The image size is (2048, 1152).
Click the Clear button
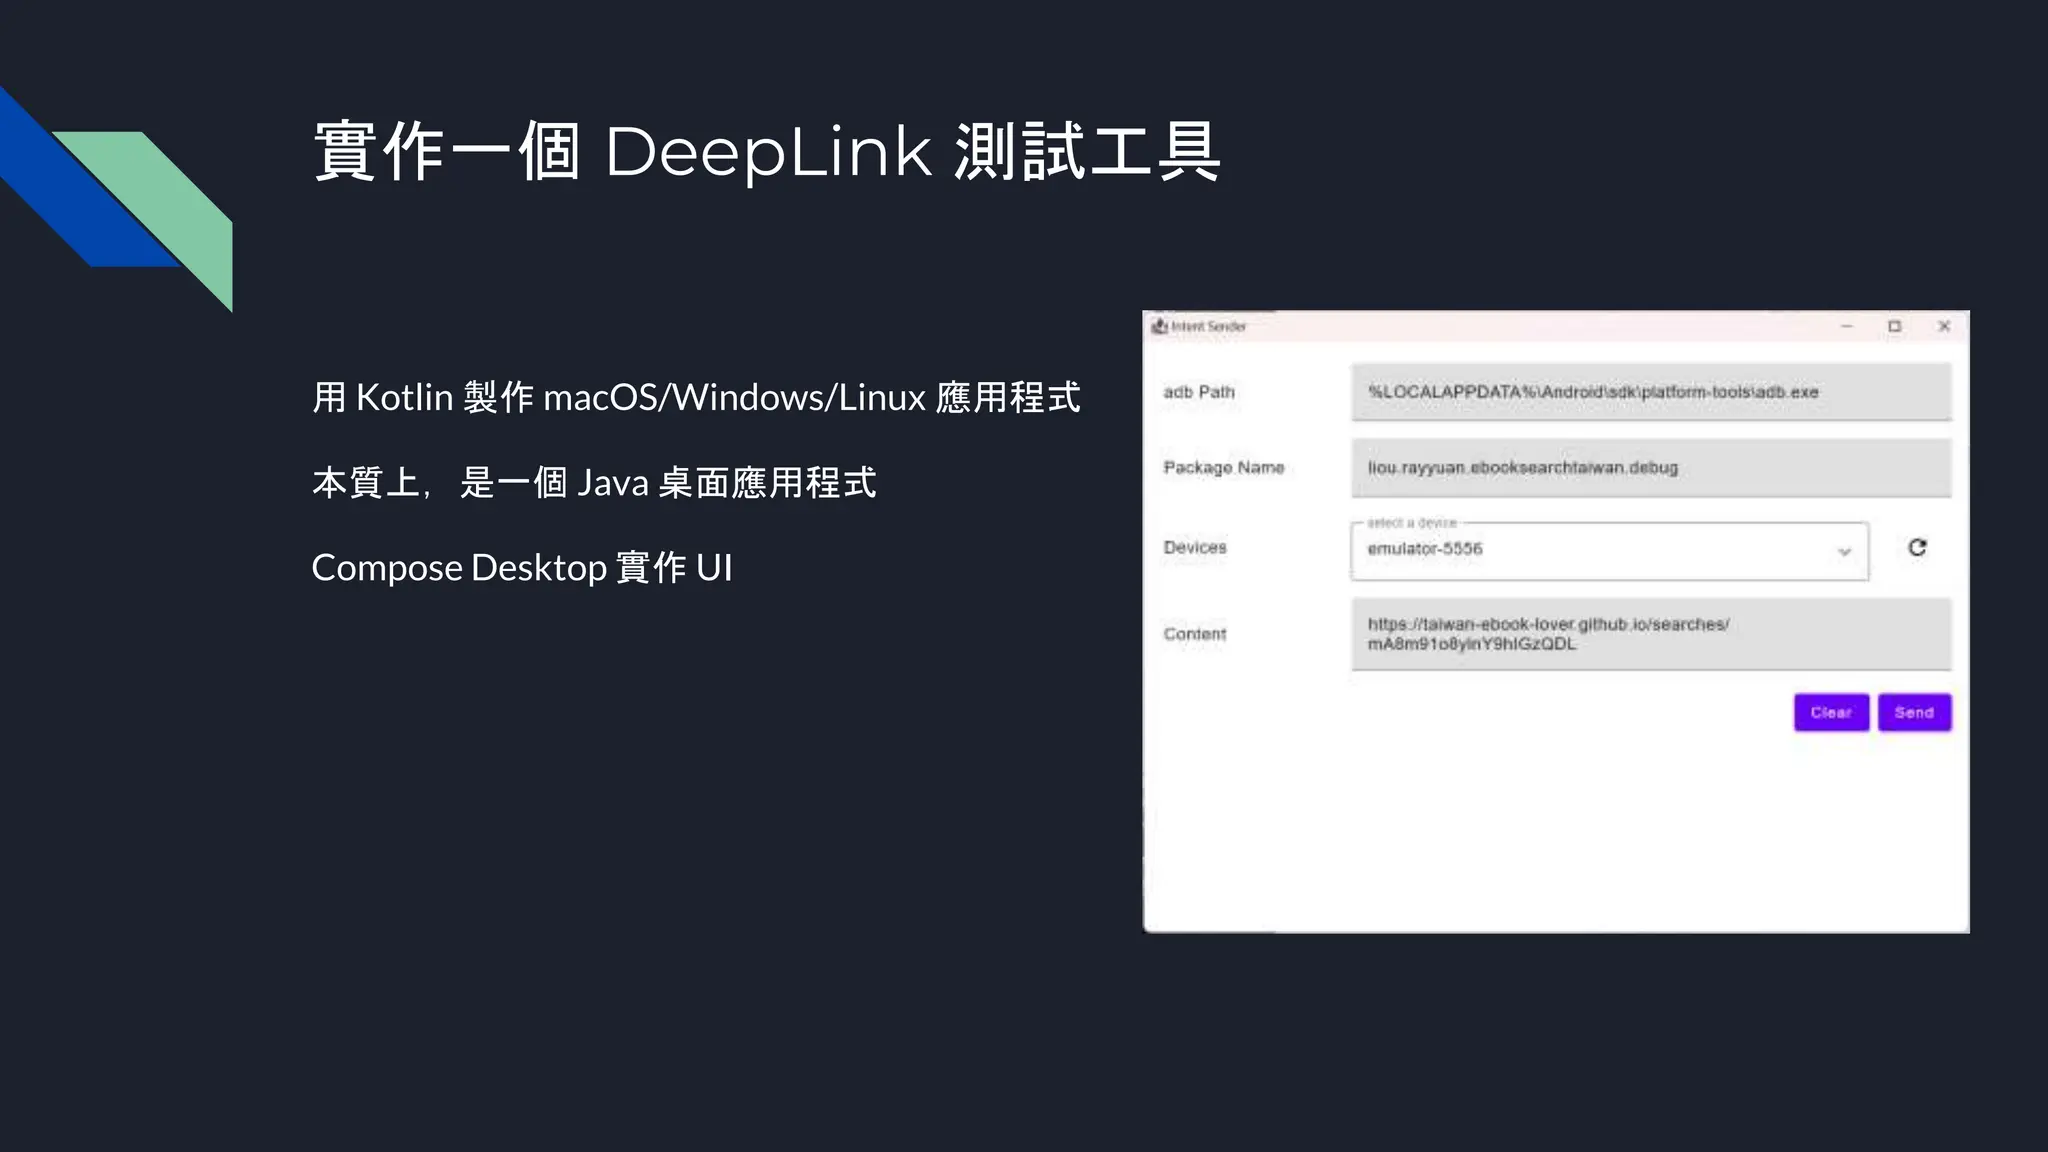pyautogui.click(x=1831, y=712)
